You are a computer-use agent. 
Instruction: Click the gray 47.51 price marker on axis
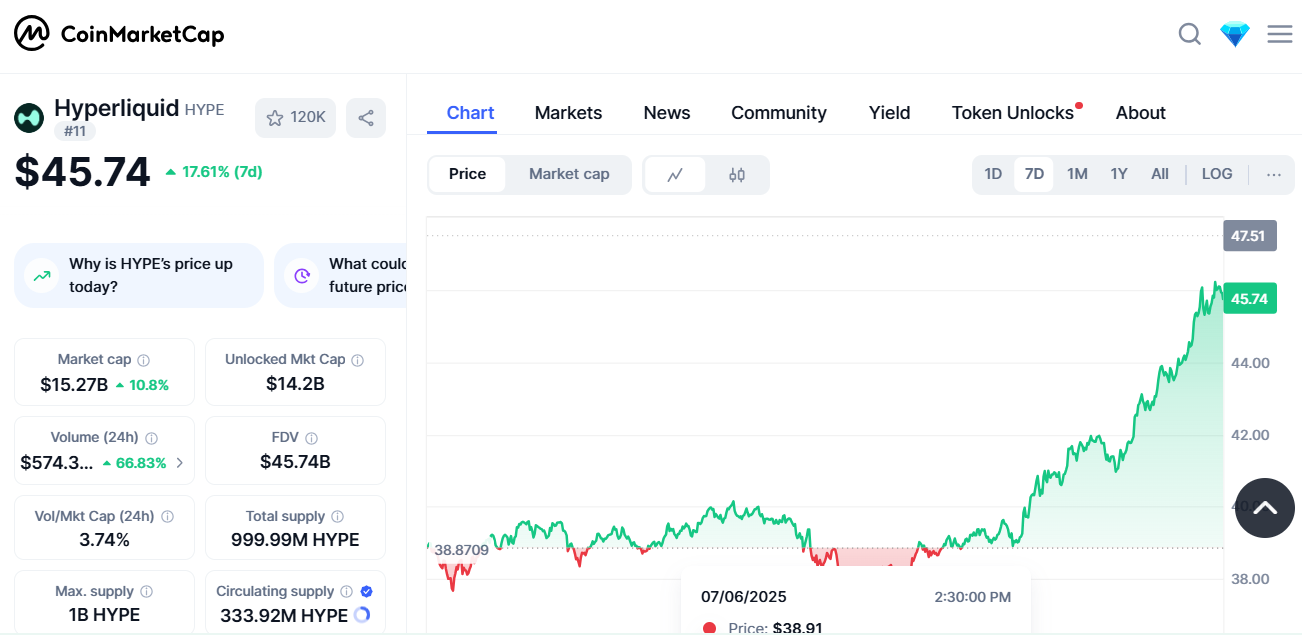(x=1250, y=236)
